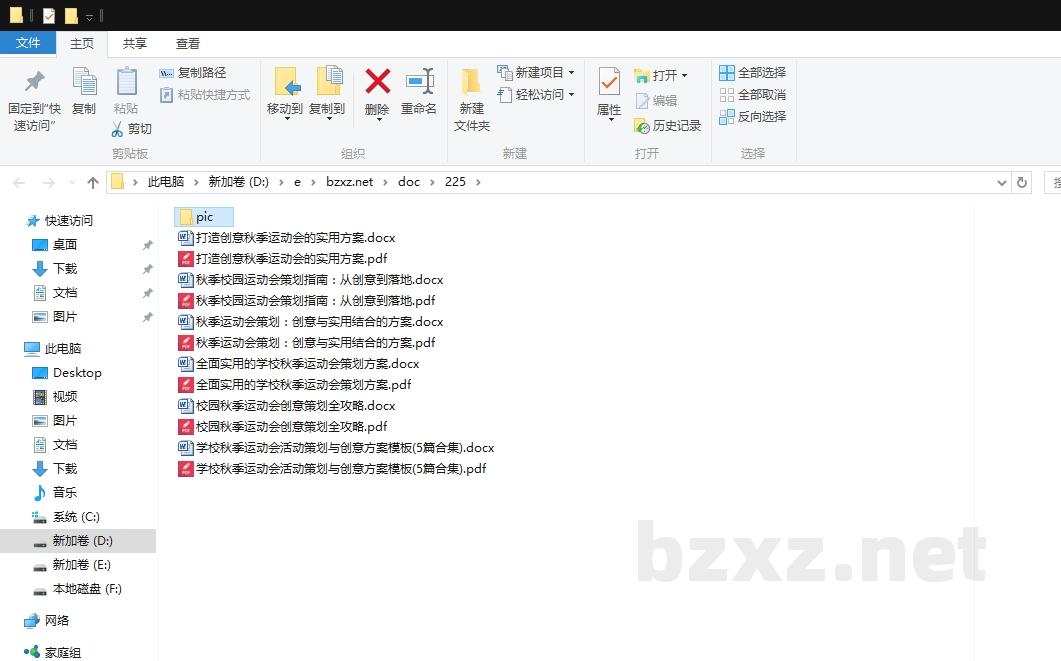The width and height of the screenshot is (1061, 661).
Task: Select 系统 (C:) drive in sidebar
Action: point(76,517)
